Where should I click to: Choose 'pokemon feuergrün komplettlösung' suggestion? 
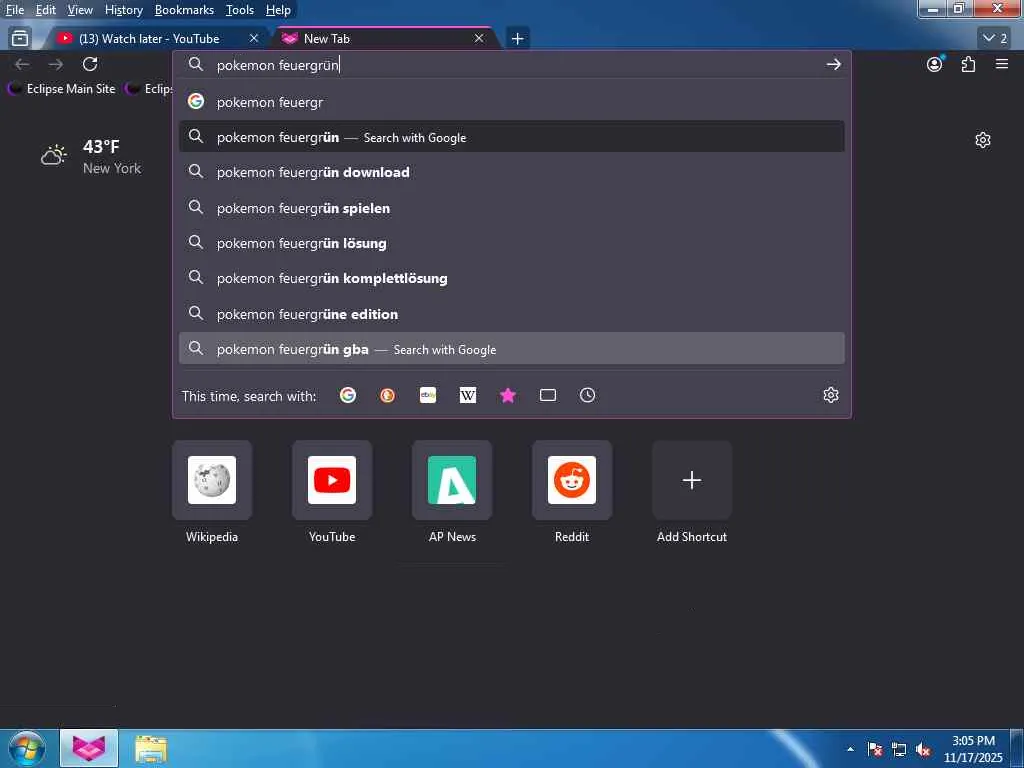pos(511,278)
